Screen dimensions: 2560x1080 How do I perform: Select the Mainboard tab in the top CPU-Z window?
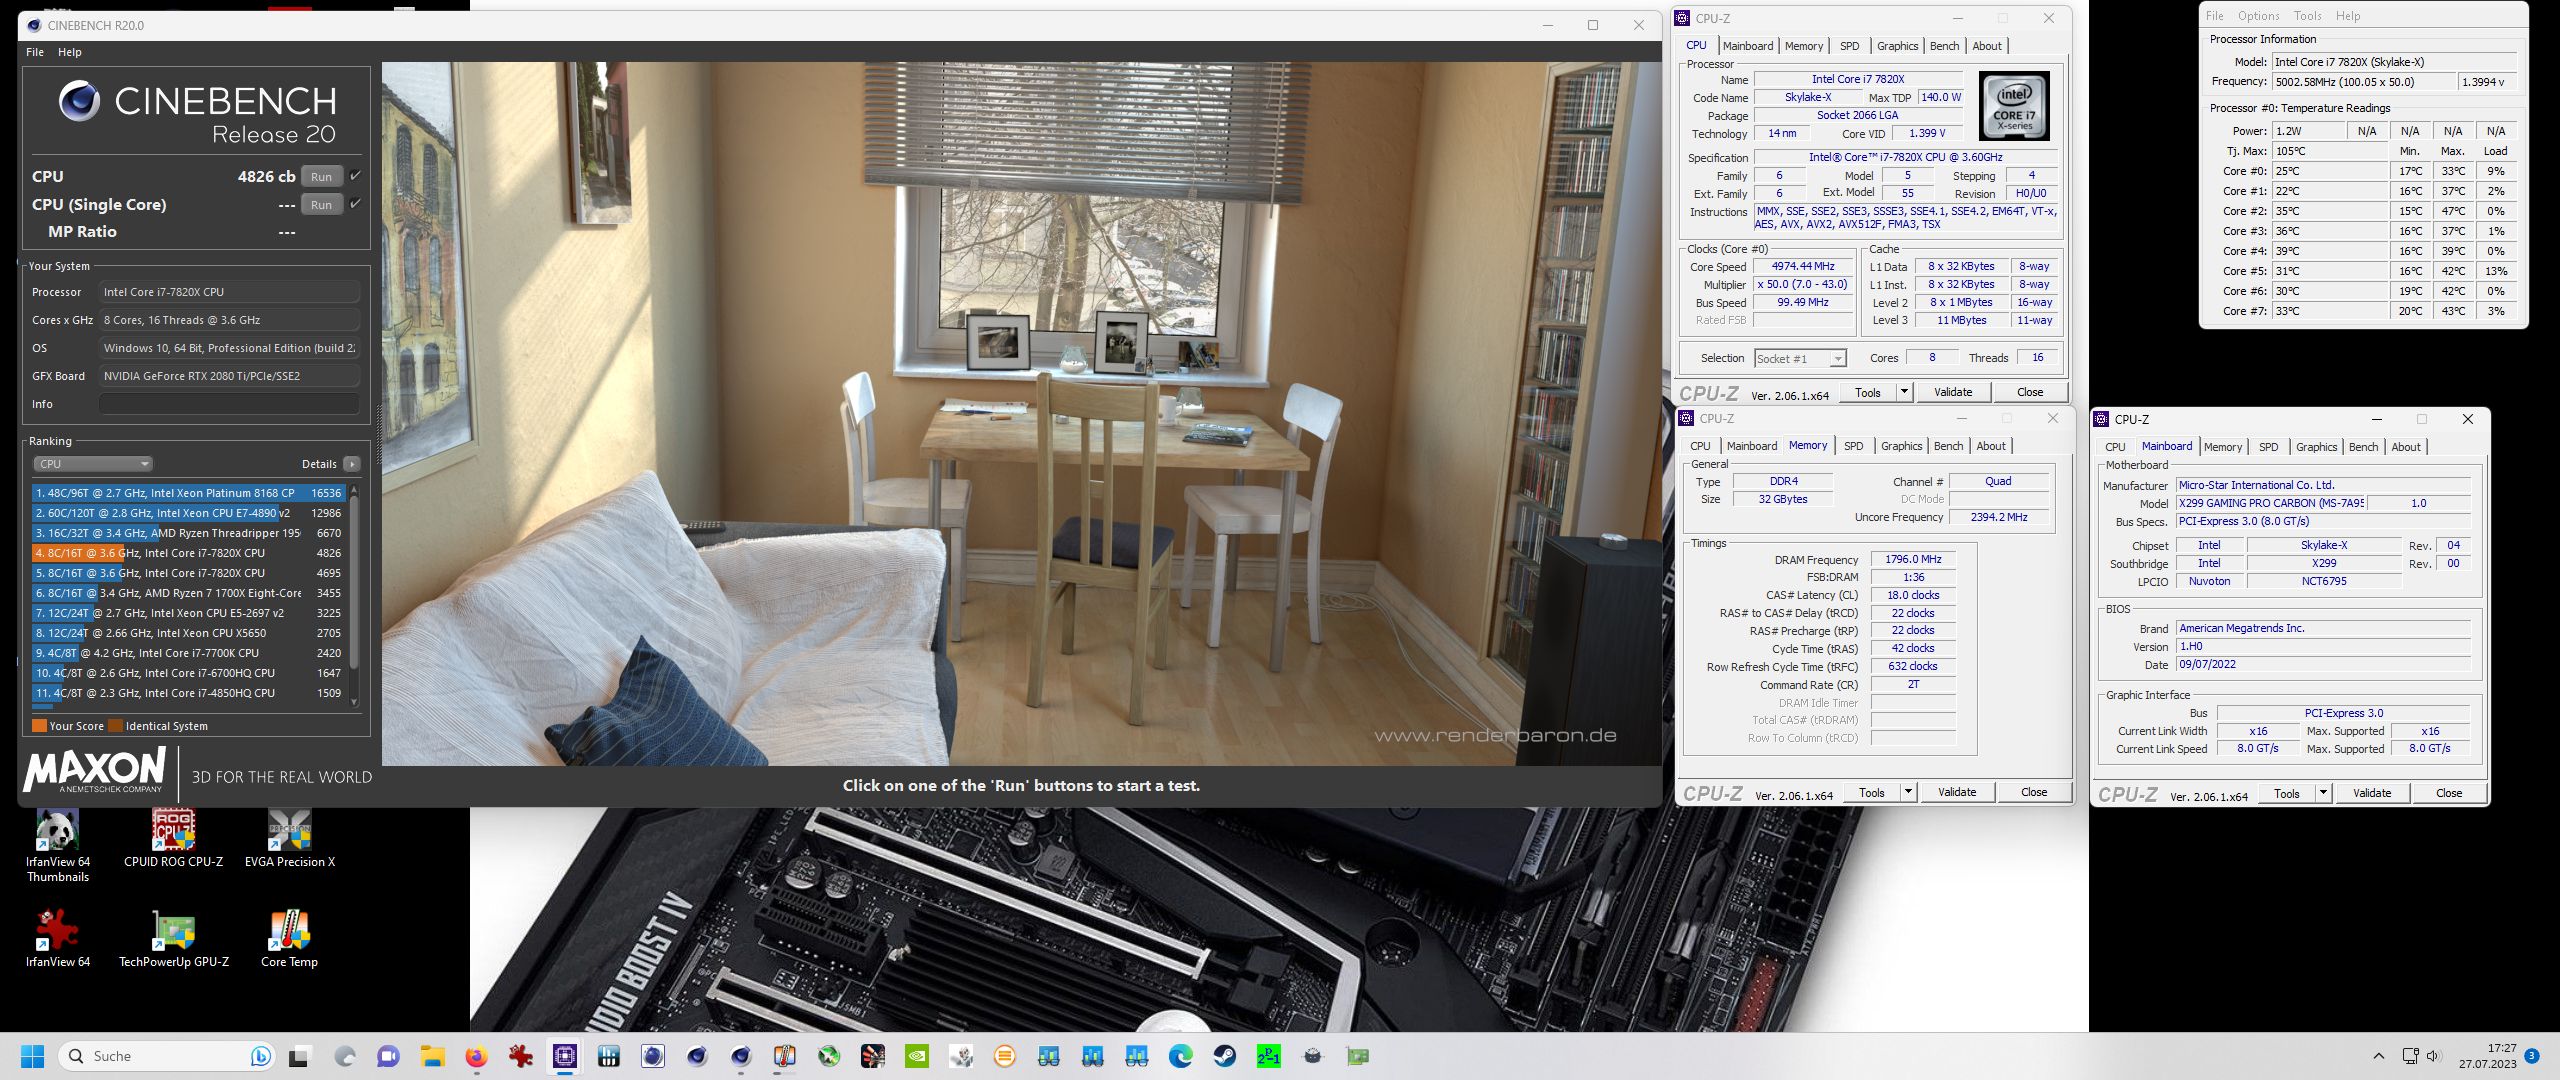(1747, 46)
